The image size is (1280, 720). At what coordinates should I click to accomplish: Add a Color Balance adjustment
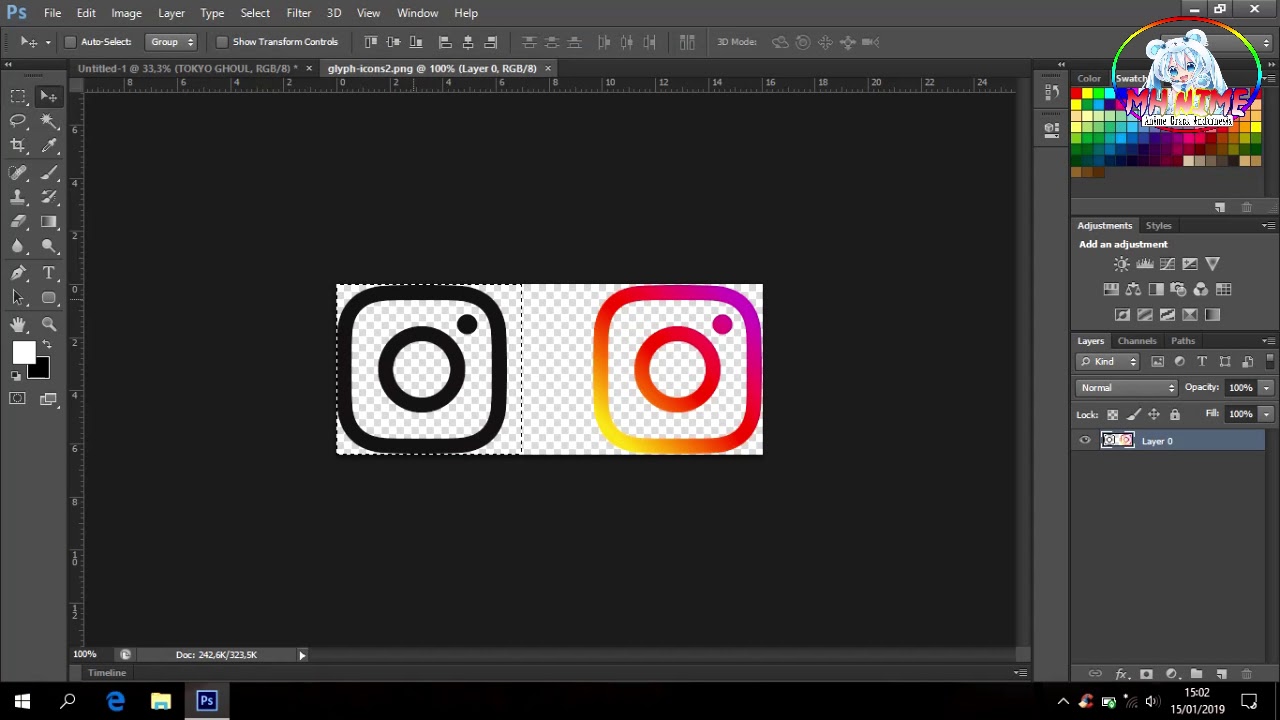click(x=1133, y=289)
